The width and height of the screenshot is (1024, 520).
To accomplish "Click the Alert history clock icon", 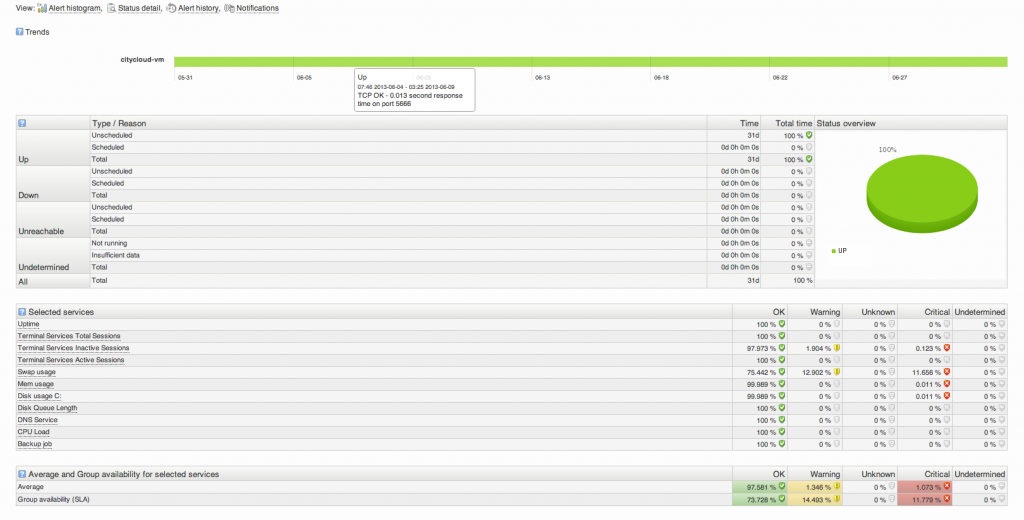I will click(171, 8).
